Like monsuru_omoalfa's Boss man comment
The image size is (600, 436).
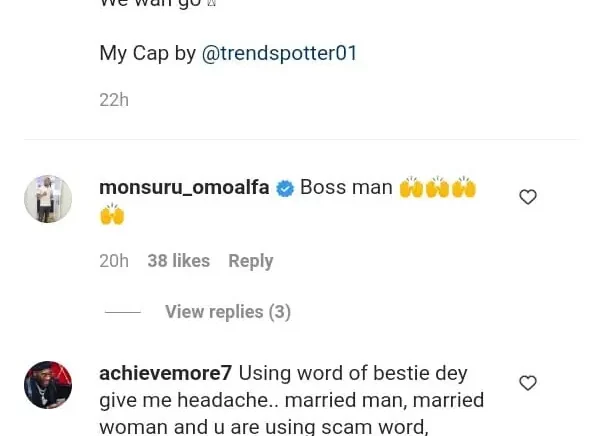pyautogui.click(x=528, y=197)
